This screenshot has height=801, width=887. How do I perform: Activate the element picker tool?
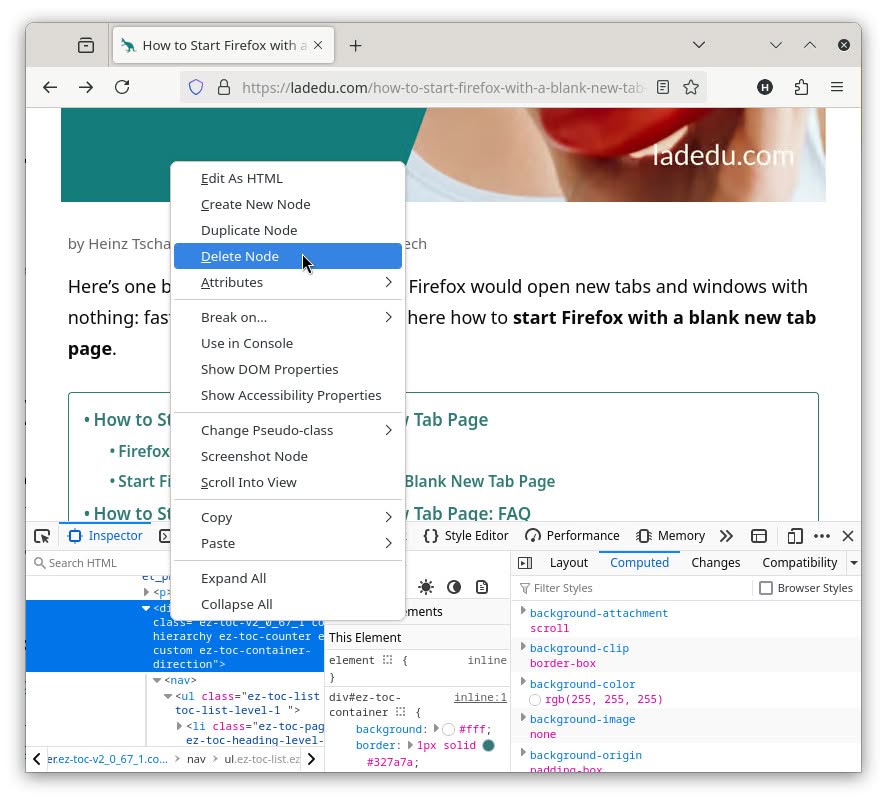(42, 536)
